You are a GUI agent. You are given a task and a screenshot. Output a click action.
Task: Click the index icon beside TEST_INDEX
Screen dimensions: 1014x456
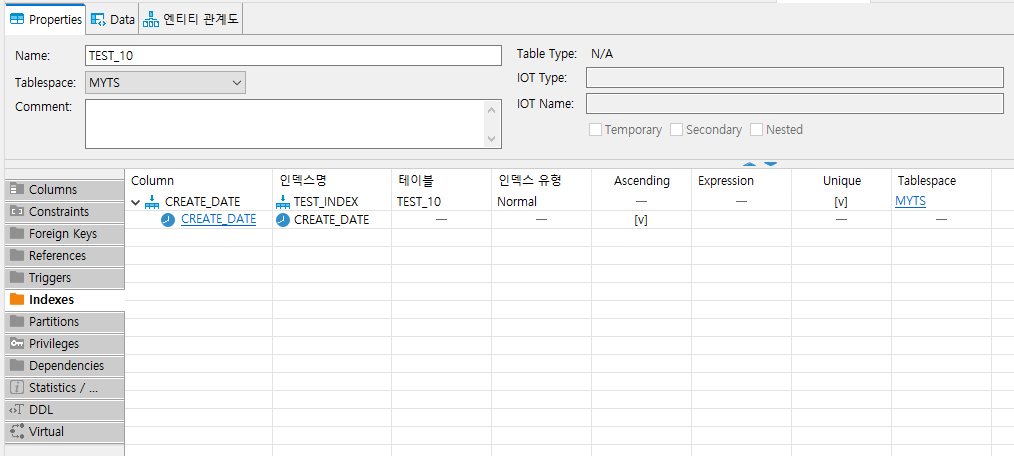point(283,202)
